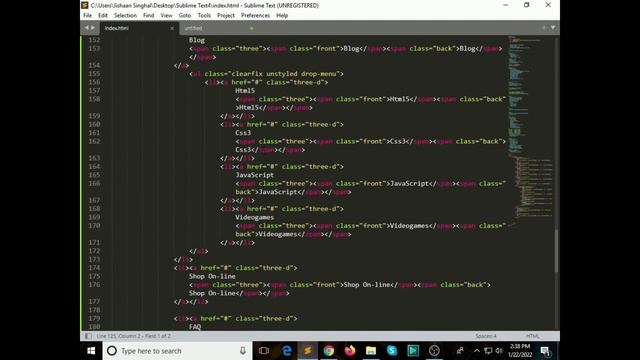Click the Line 125, Column 2 status text
The image size is (640, 360).
click(133, 336)
